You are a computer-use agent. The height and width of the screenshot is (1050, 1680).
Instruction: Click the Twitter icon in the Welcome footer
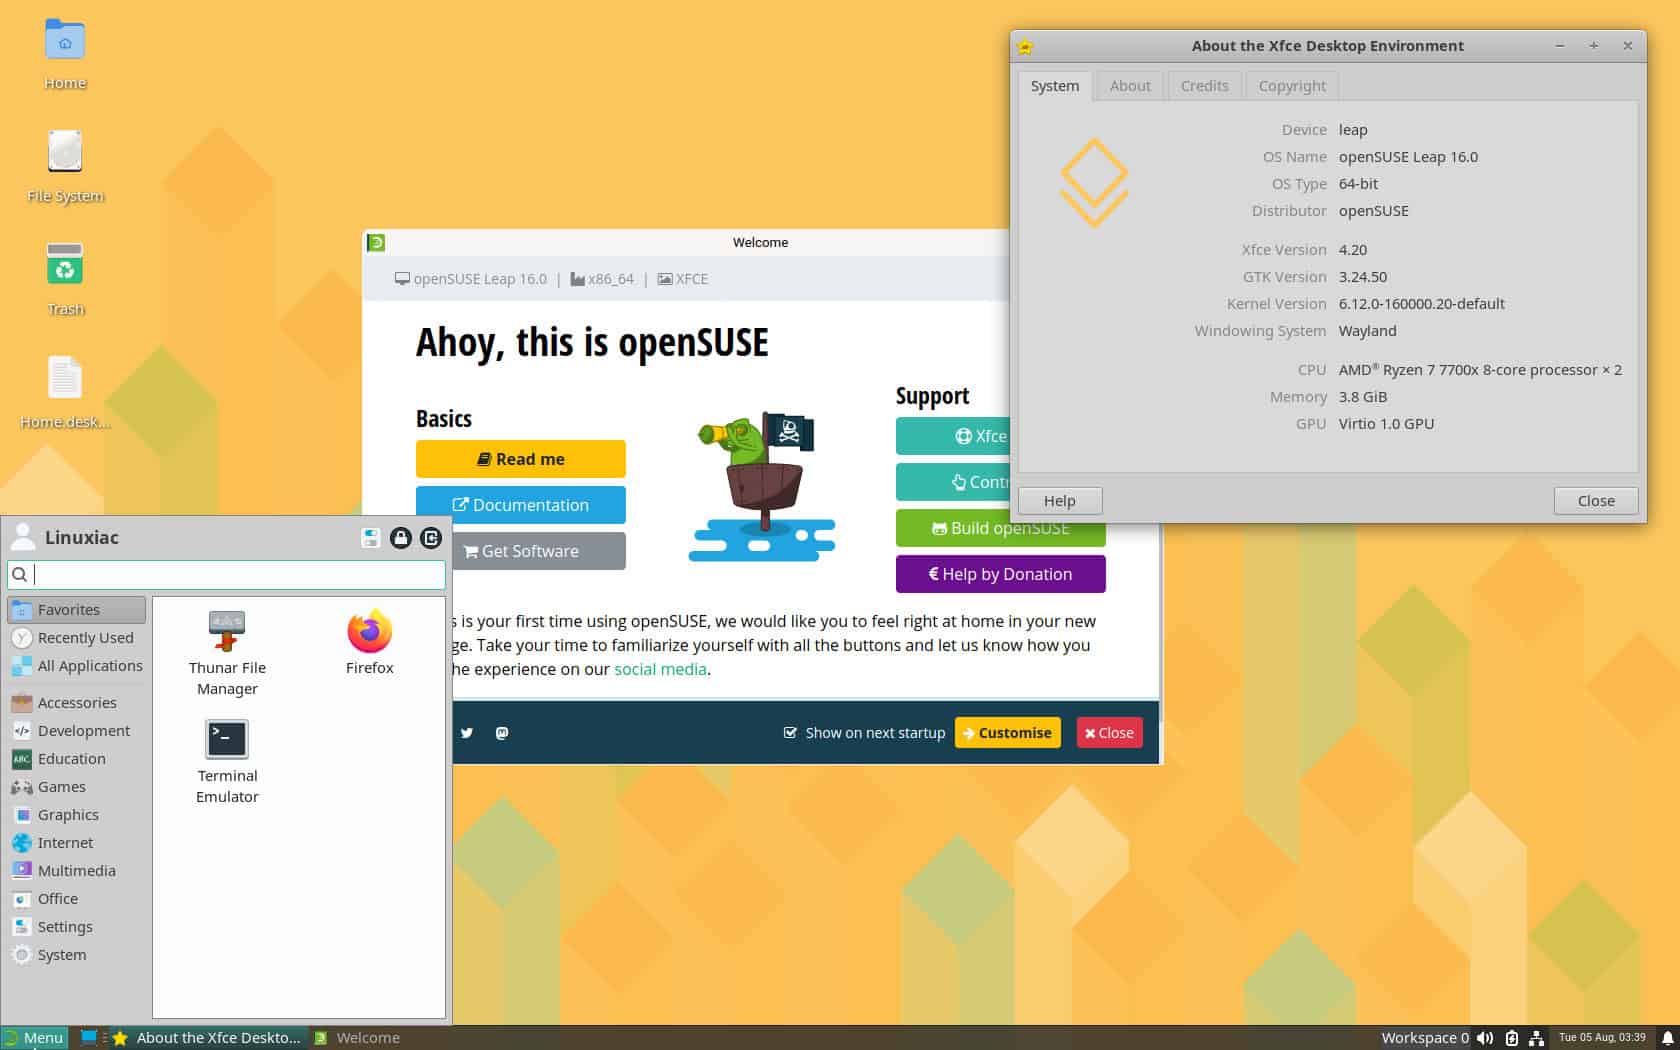tap(467, 733)
